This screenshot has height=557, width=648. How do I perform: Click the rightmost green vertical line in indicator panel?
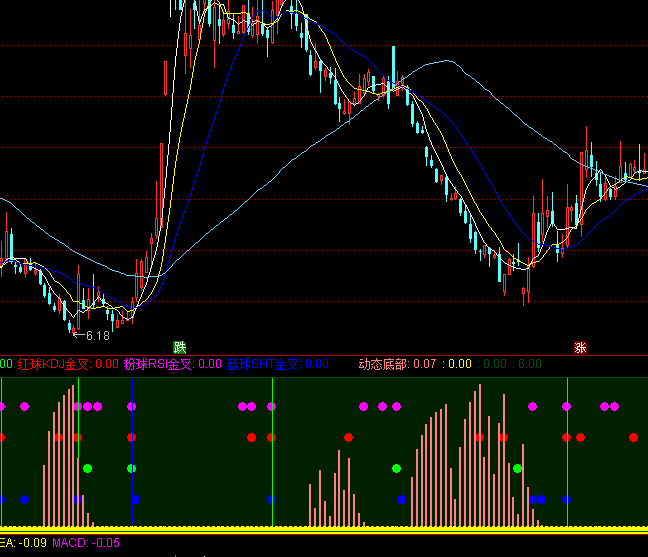coord(567,450)
